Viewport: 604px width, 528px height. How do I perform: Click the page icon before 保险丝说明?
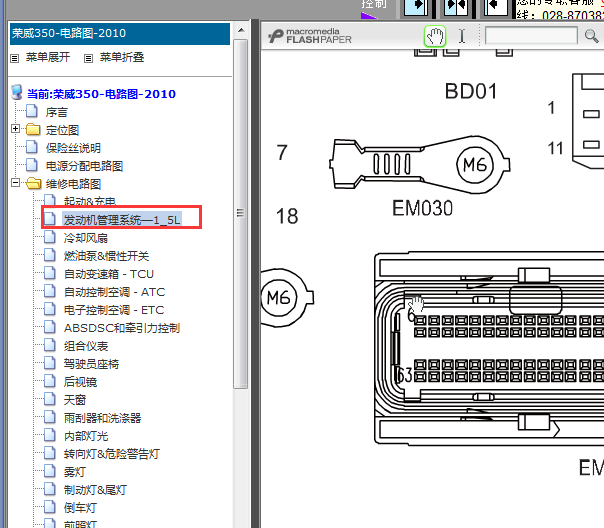point(32,147)
